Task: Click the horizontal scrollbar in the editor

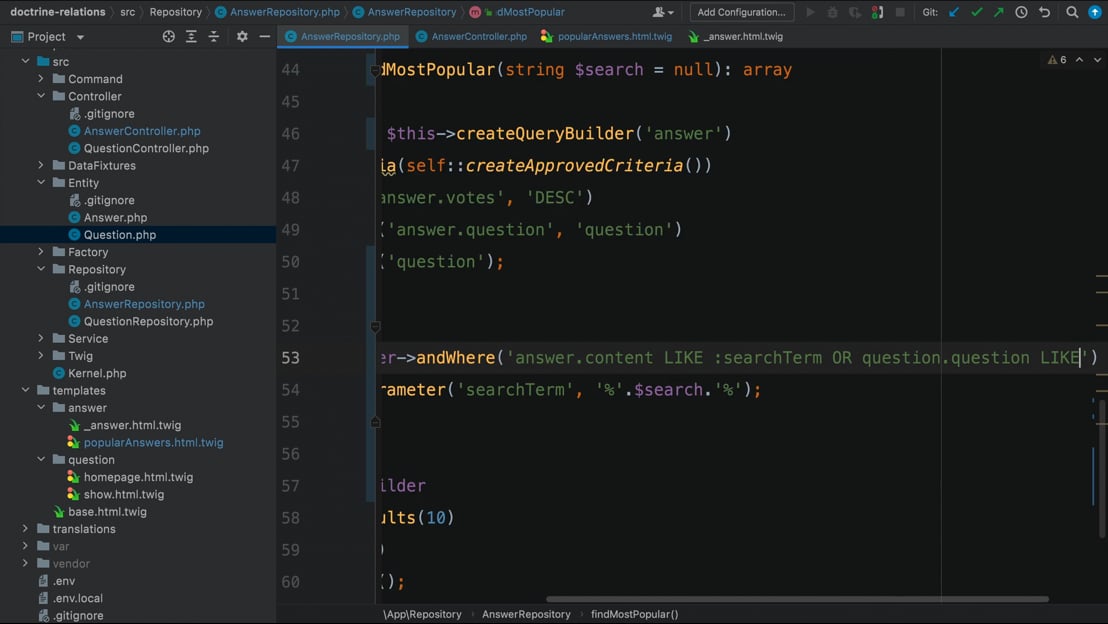Action: [797, 600]
